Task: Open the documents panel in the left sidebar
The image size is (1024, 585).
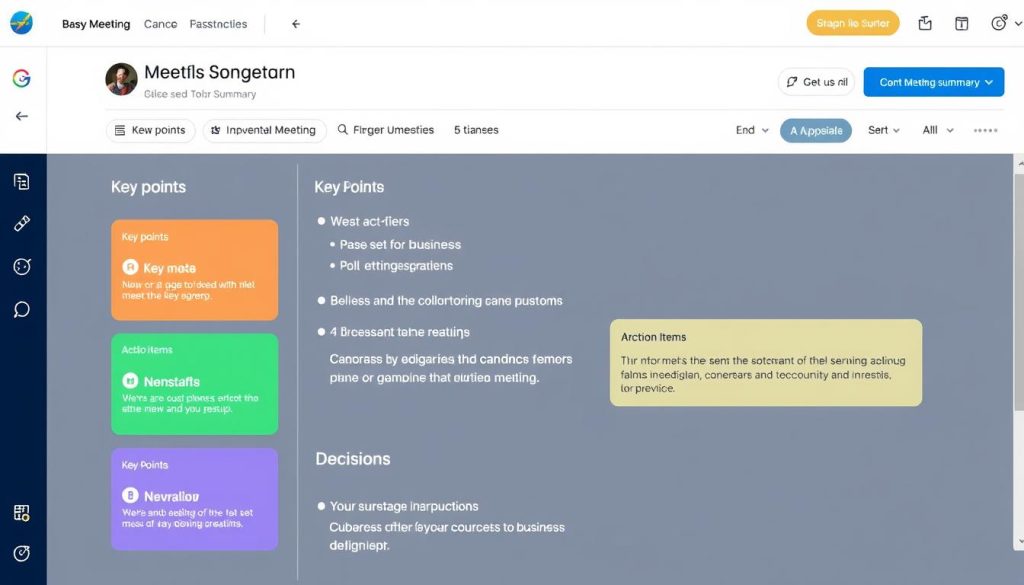Action: [x=22, y=180]
